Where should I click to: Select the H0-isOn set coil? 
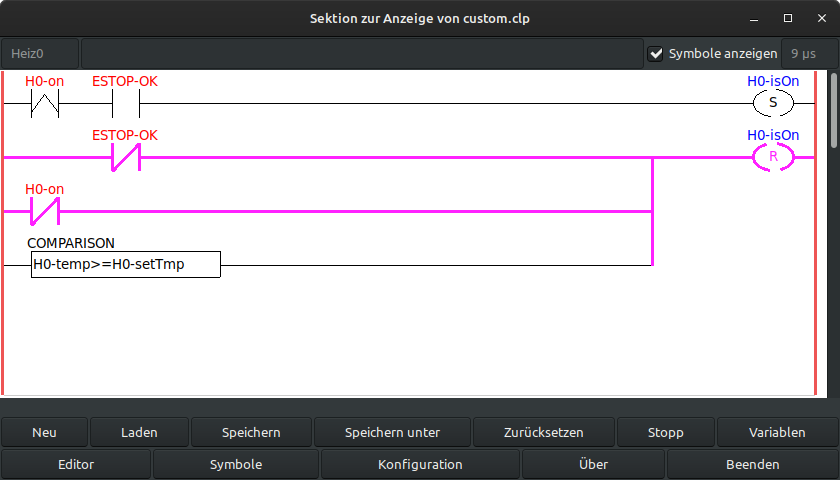pos(772,103)
